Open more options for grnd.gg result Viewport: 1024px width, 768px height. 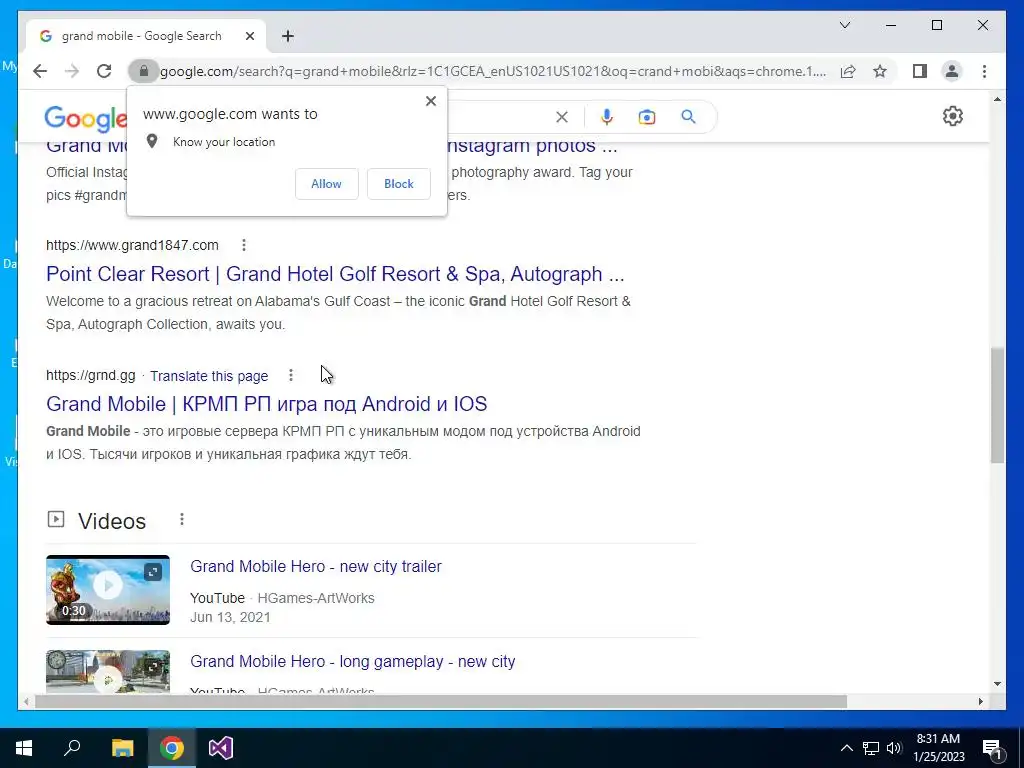pos(291,375)
